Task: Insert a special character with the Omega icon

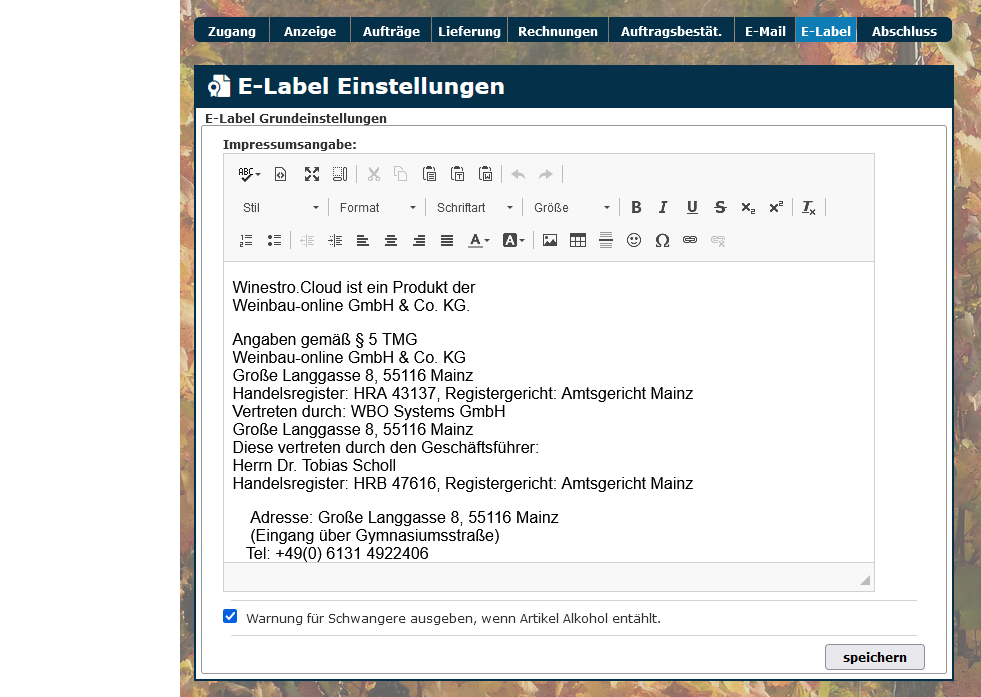Action: click(x=662, y=240)
